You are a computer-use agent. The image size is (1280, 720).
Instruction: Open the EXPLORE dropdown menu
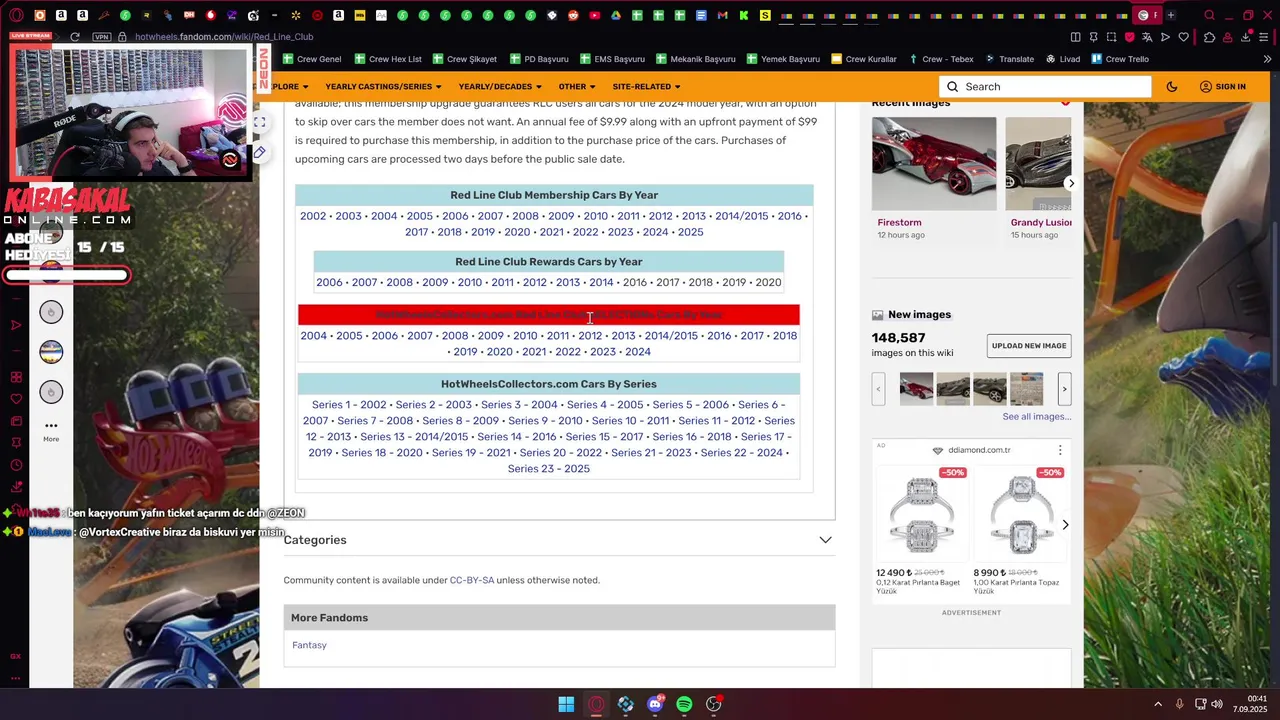click(x=289, y=87)
